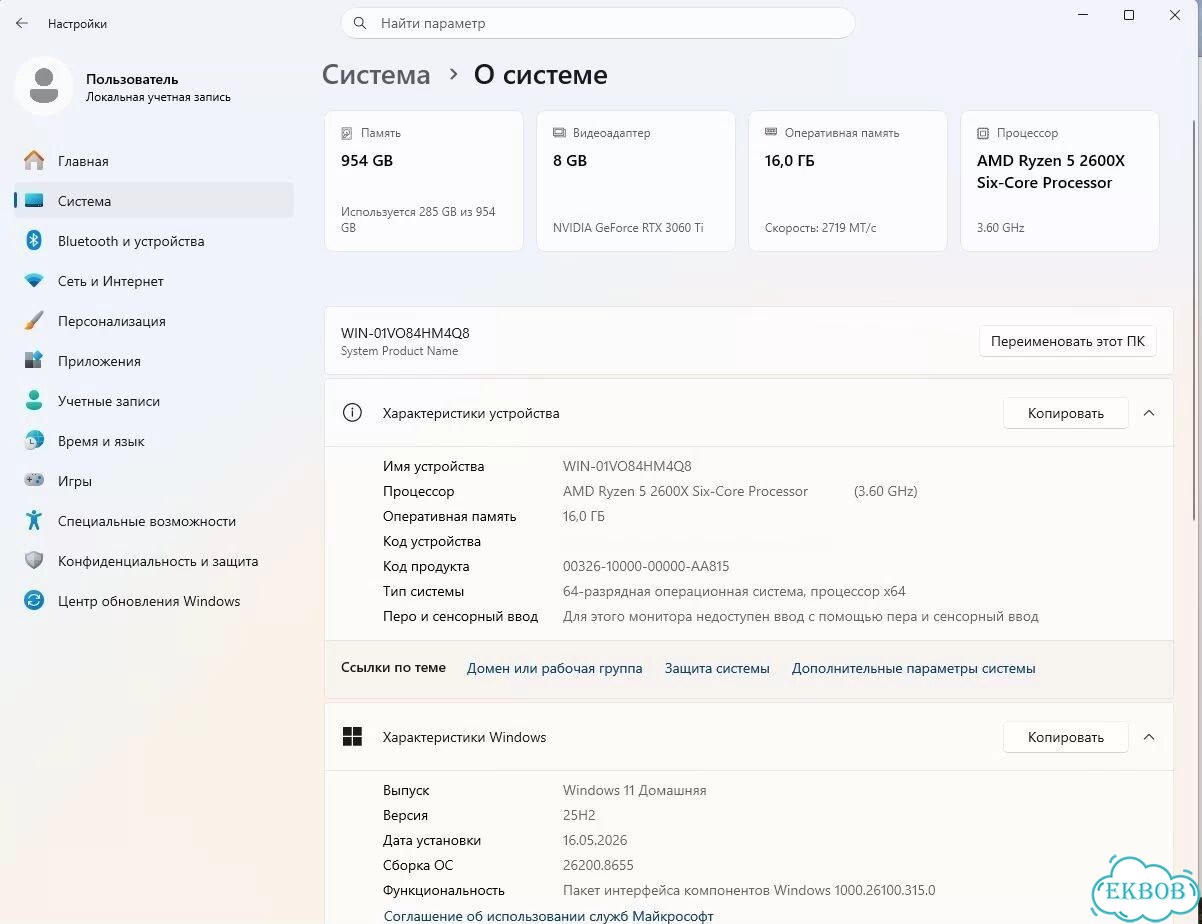Open the Память 954 GB card
The image size is (1202, 924).
coord(424,181)
